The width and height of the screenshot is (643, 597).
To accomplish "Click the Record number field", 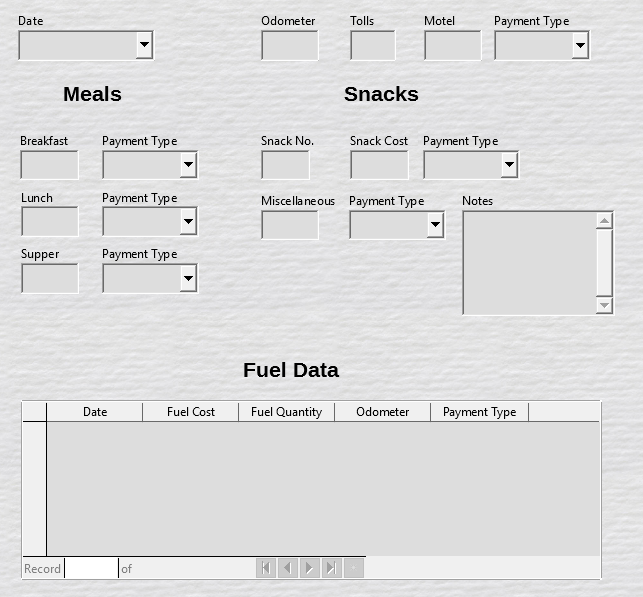I will pos(91,569).
